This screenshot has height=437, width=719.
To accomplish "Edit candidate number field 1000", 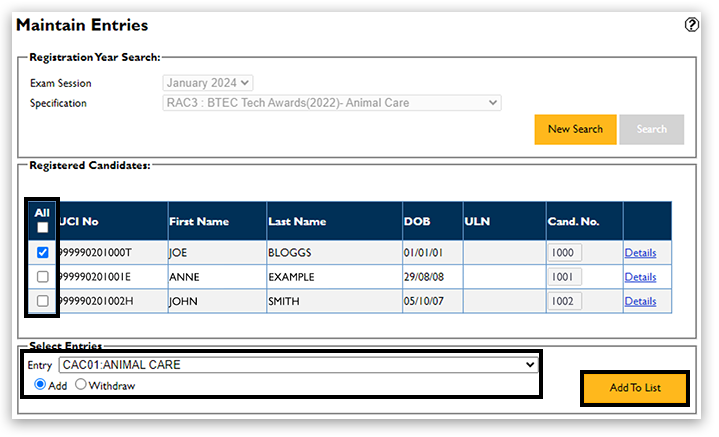I will [565, 253].
